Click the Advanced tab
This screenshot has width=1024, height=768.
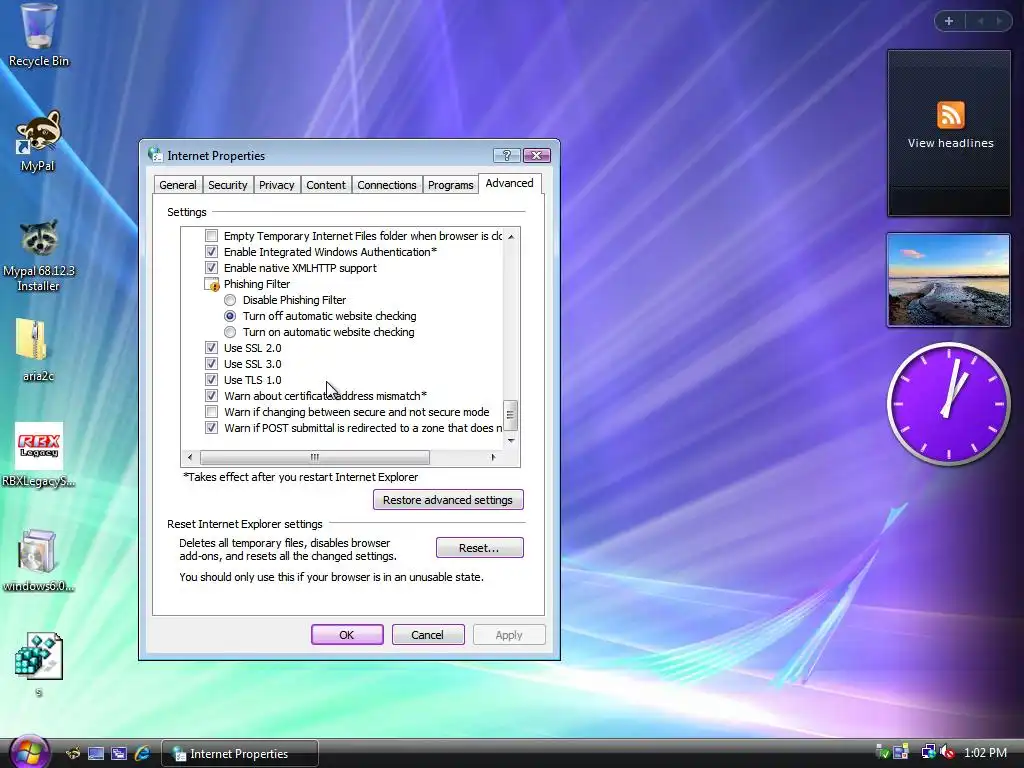(509, 184)
